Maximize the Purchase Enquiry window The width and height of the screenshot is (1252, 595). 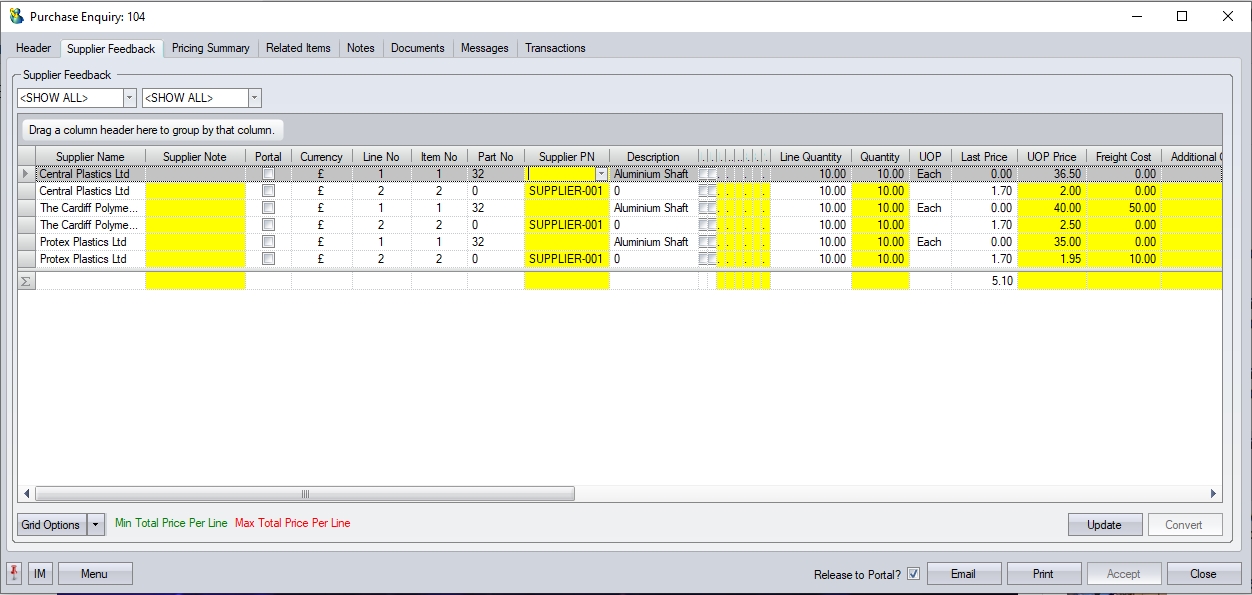tap(1182, 17)
